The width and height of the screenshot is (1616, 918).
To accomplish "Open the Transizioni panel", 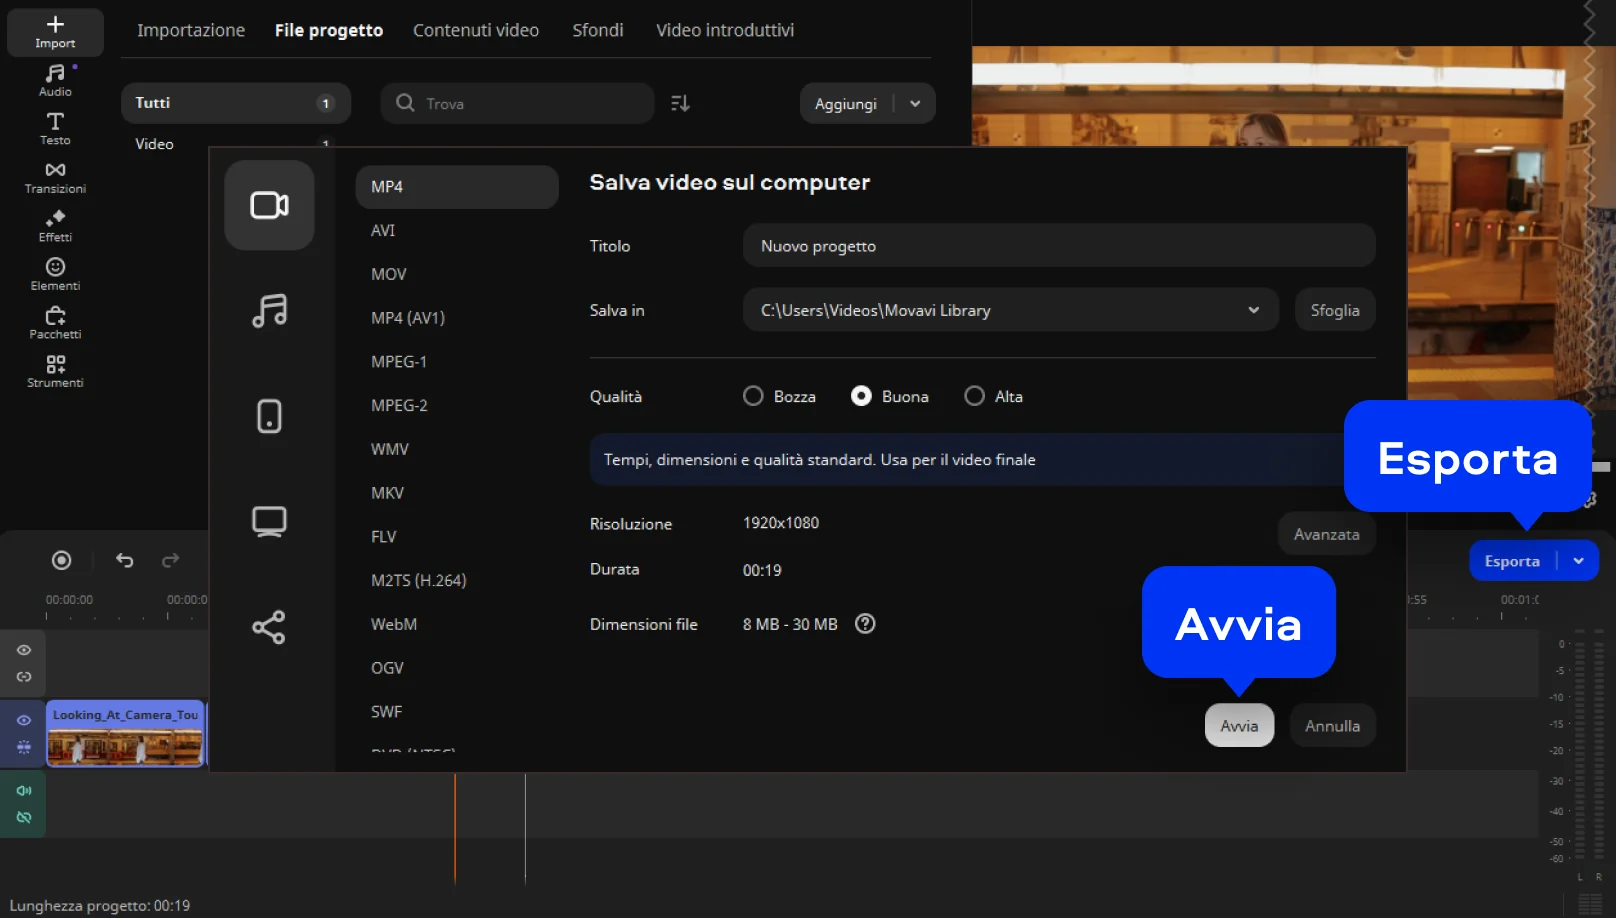I will tap(55, 177).
